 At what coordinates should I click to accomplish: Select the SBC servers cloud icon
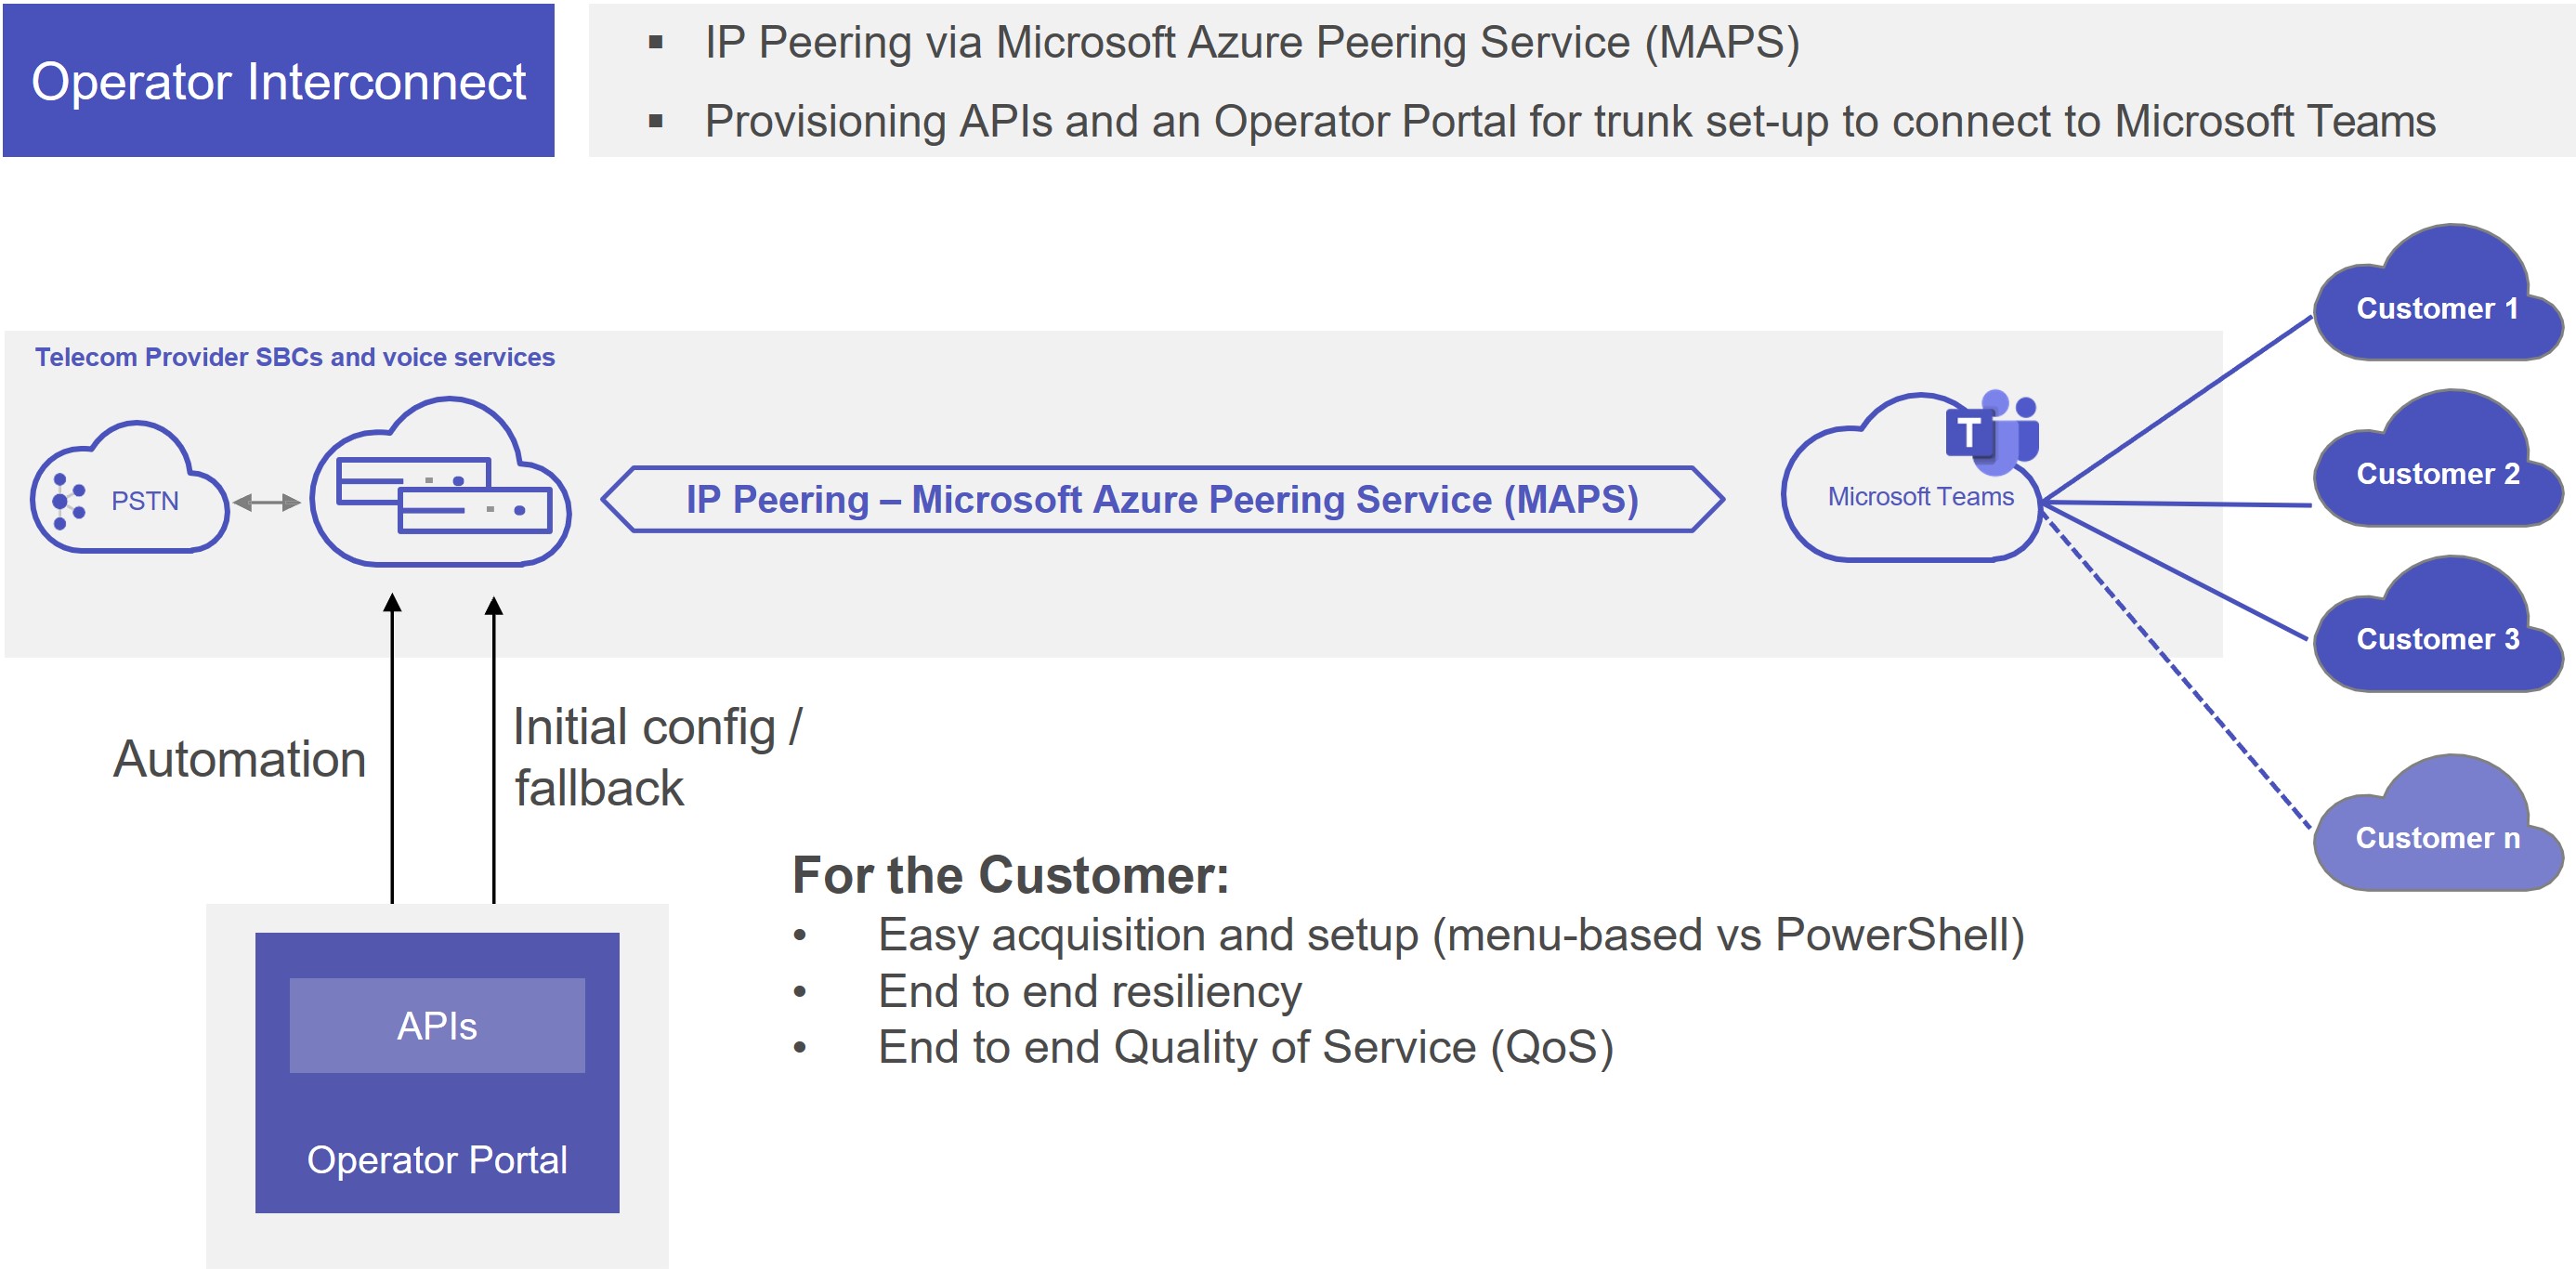pos(440,482)
